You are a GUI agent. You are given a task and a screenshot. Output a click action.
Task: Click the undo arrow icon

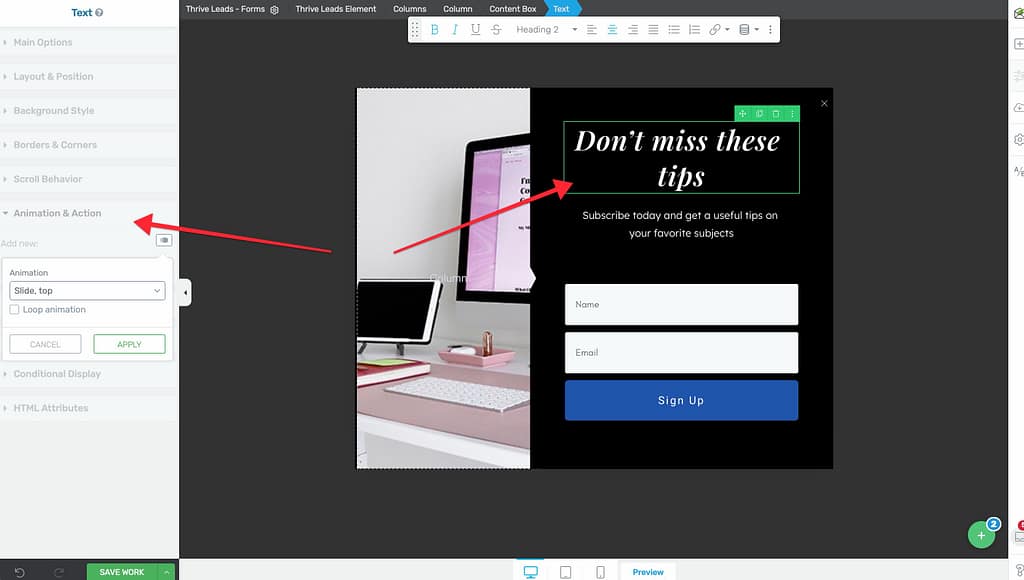[x=19, y=572]
